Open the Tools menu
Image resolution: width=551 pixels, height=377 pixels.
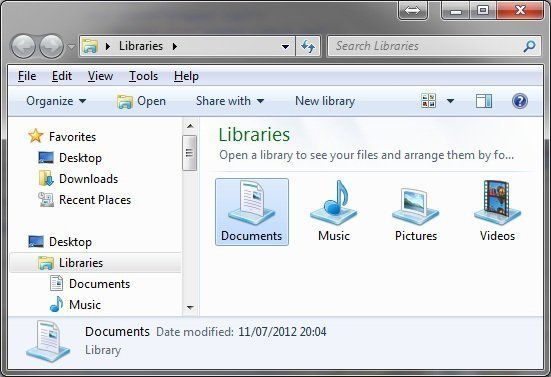pos(143,76)
